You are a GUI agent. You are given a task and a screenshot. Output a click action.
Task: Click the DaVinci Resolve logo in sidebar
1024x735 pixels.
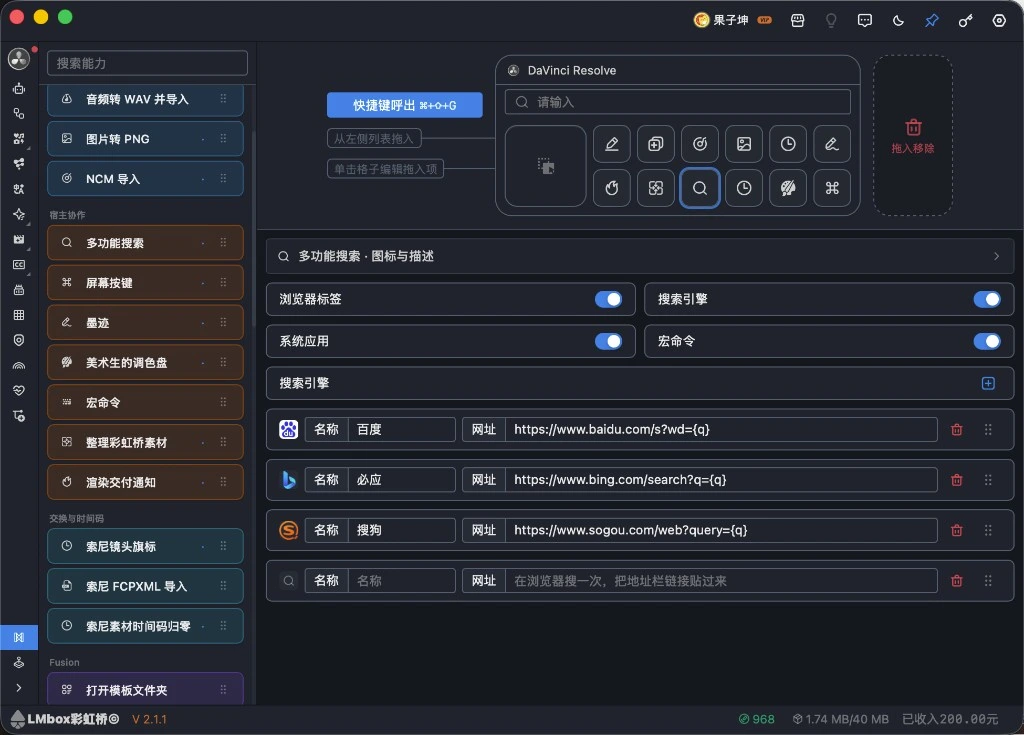(19, 59)
